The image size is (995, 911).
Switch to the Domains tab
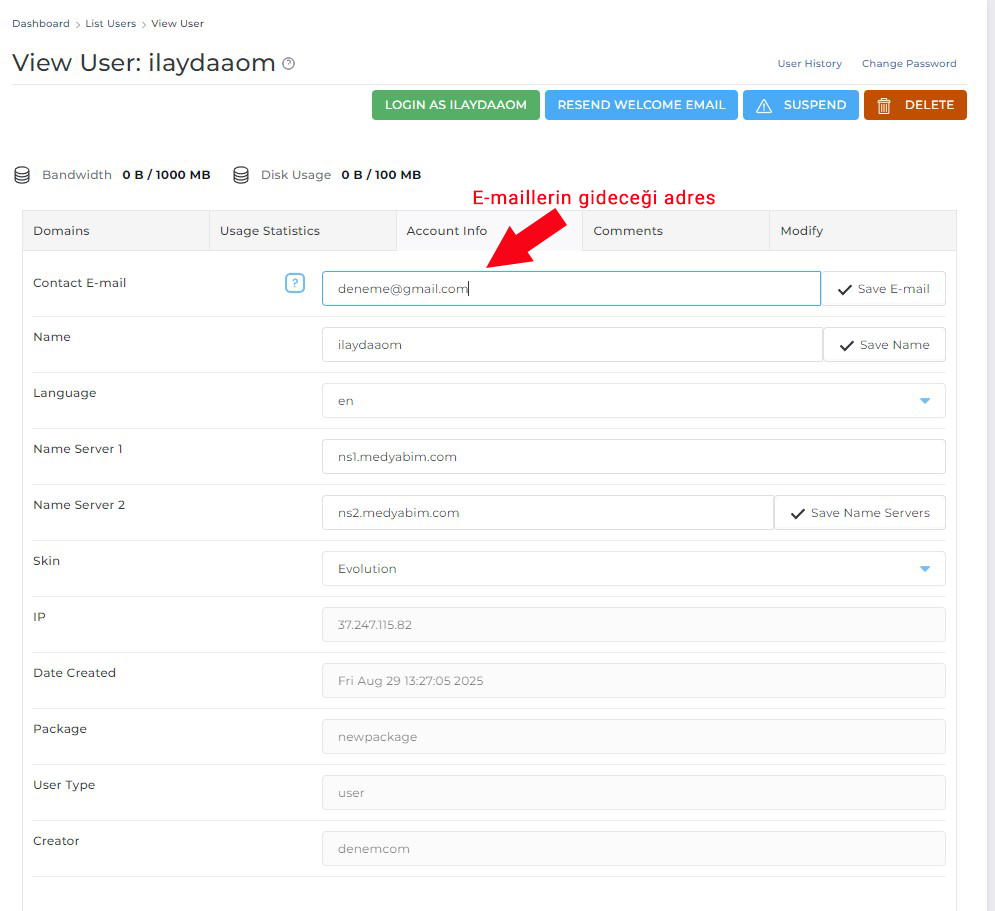[x=115, y=231]
